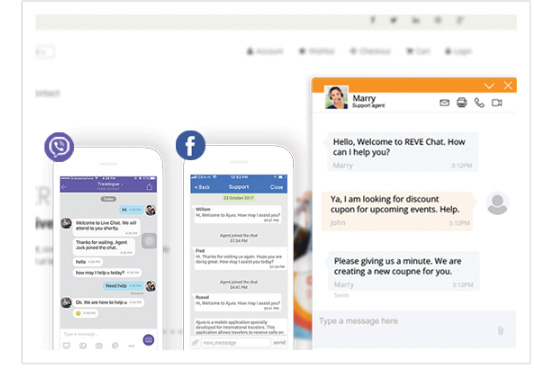534x370 pixels.
Task: Click the 'hello' bubble in Viber chat
Action: [x=88, y=262]
